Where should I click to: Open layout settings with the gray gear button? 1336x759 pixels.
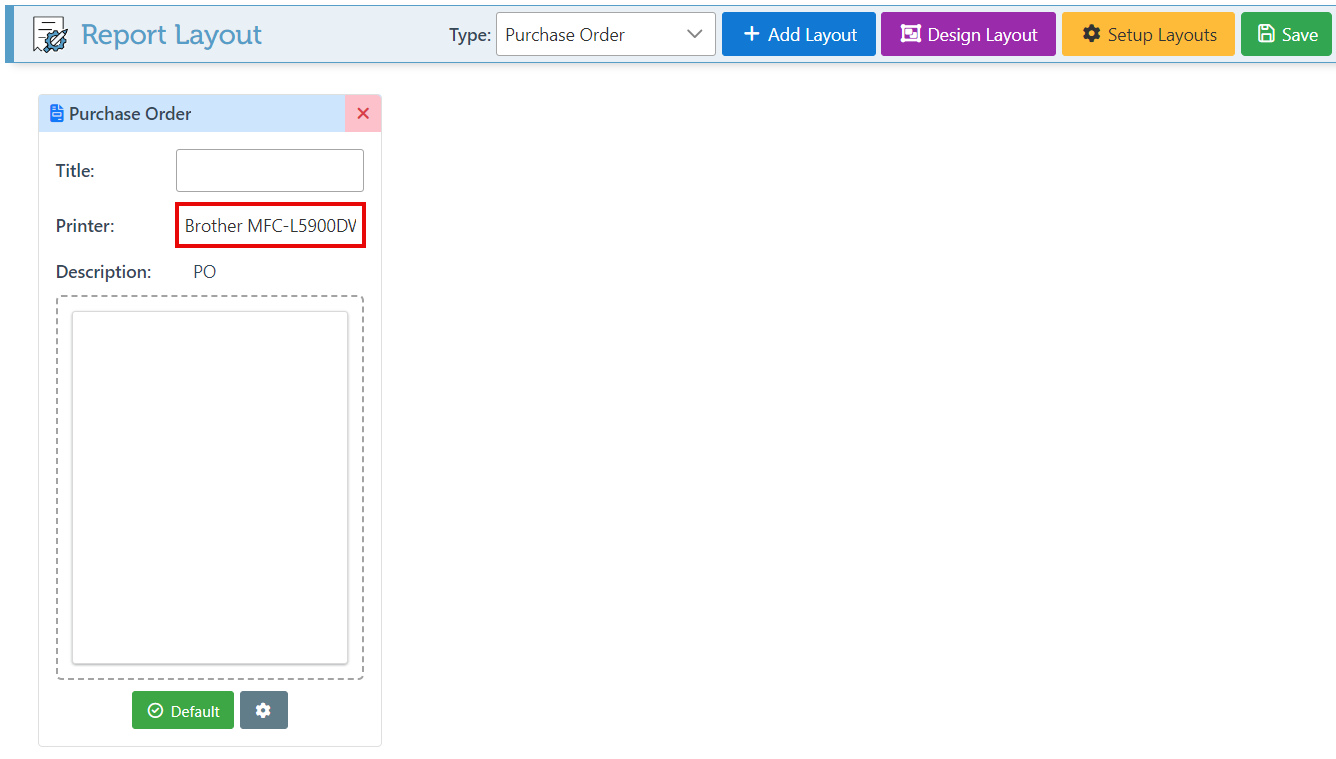tap(263, 711)
